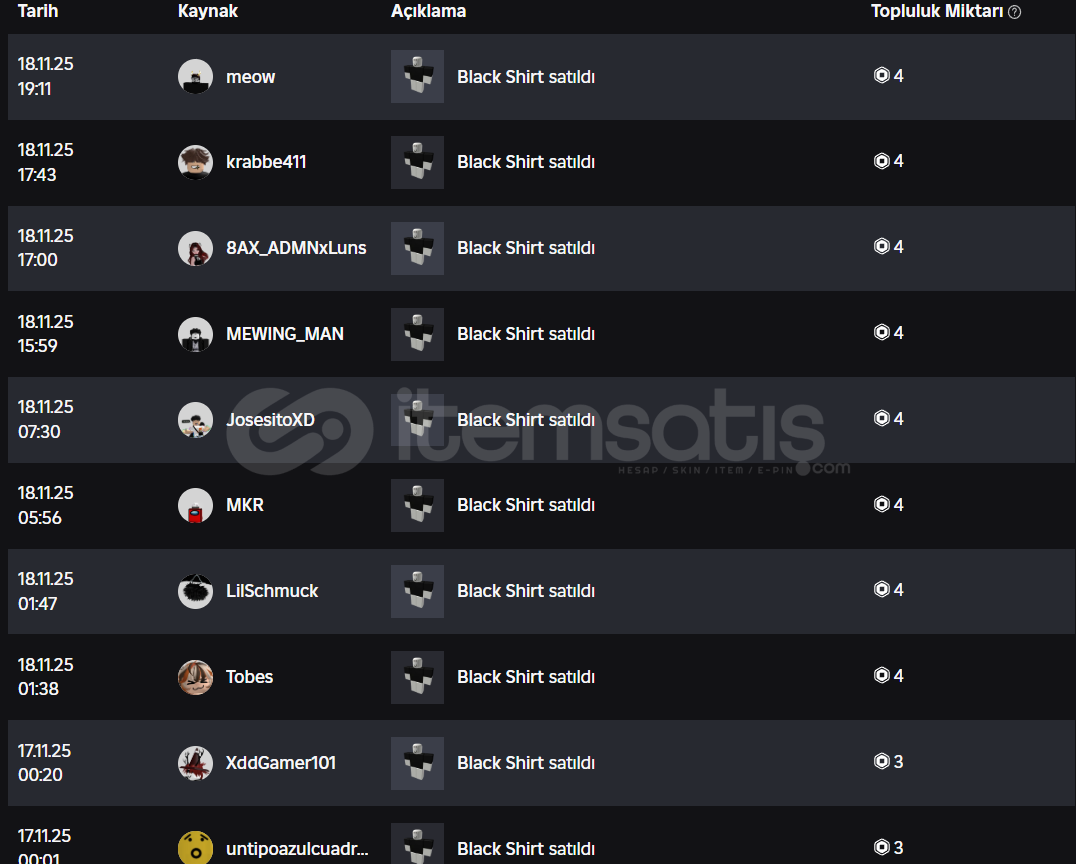The height and width of the screenshot is (864, 1076).
Task: Select the MKR red avatar icon
Action: 195,505
